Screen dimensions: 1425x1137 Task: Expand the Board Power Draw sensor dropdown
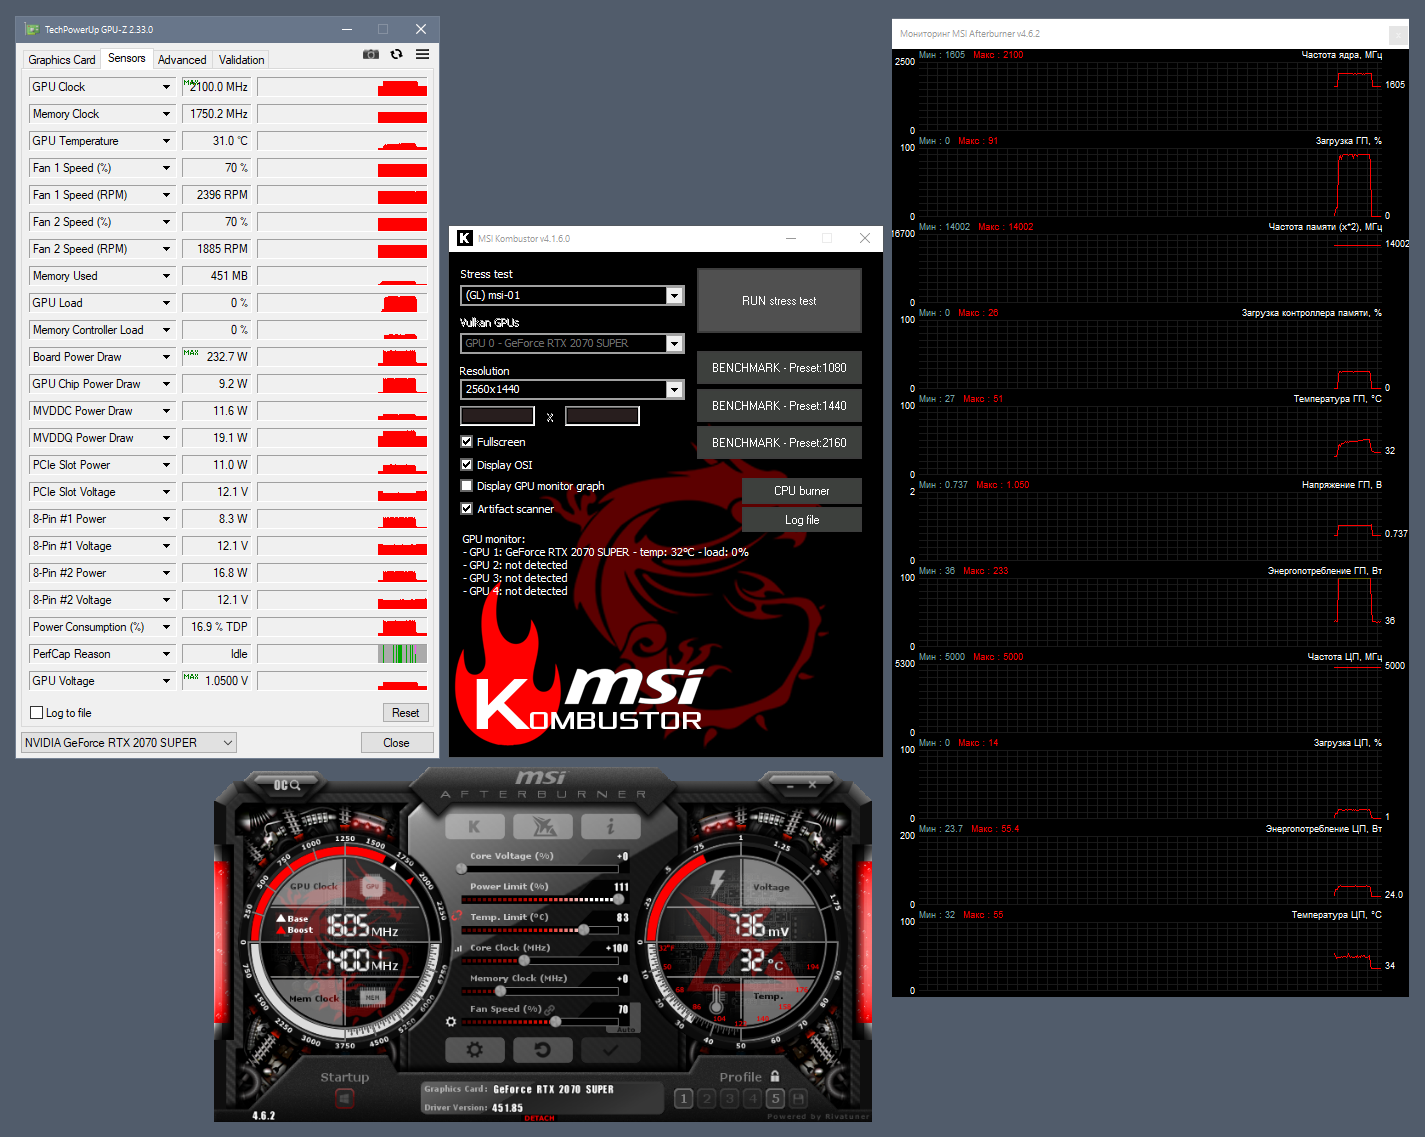pyautogui.click(x=167, y=357)
